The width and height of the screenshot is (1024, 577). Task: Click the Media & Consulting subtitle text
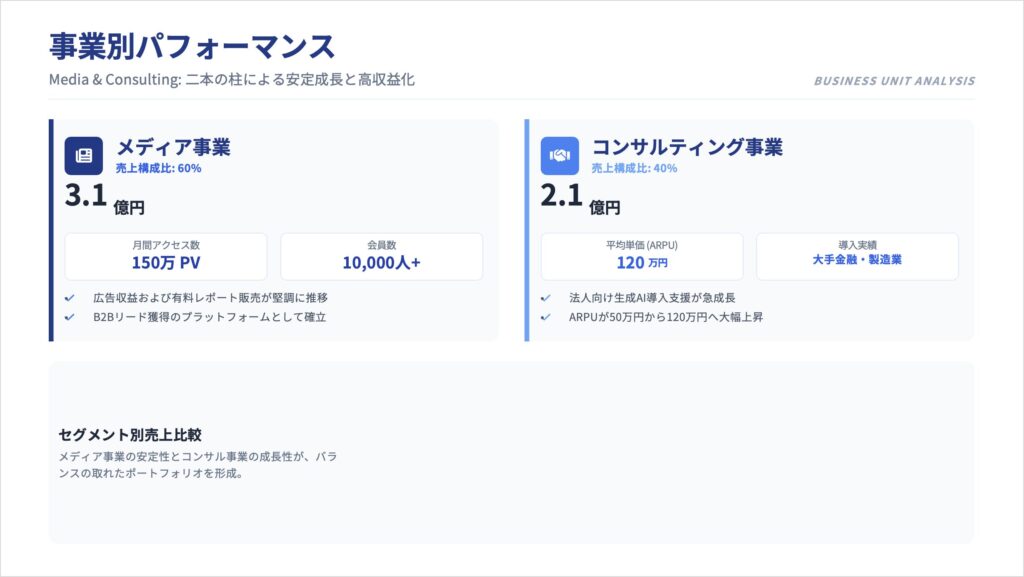[231, 80]
